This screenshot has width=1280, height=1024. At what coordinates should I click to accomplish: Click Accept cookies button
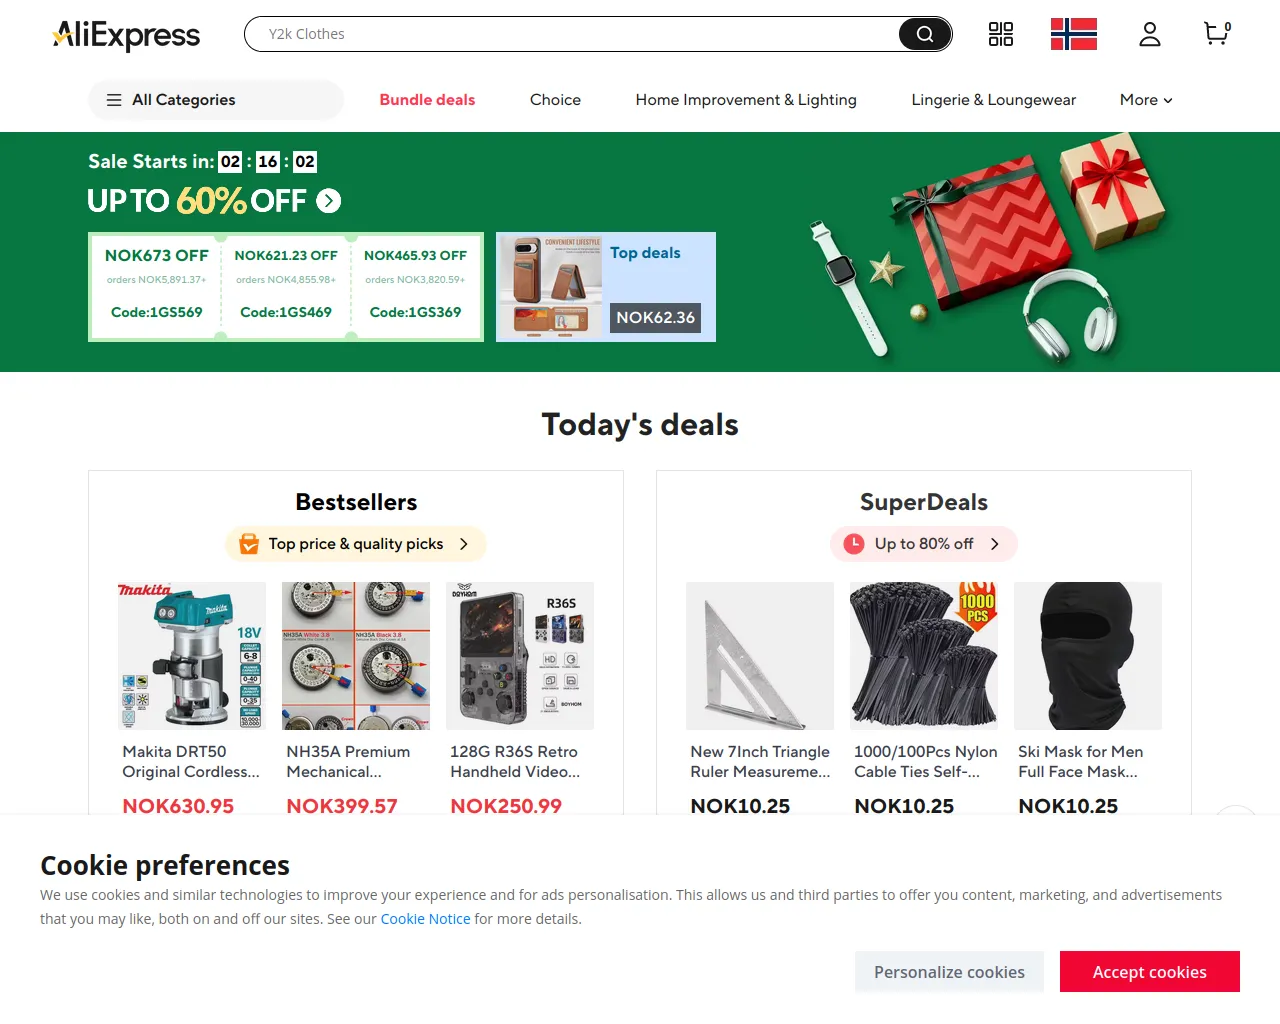(1150, 972)
